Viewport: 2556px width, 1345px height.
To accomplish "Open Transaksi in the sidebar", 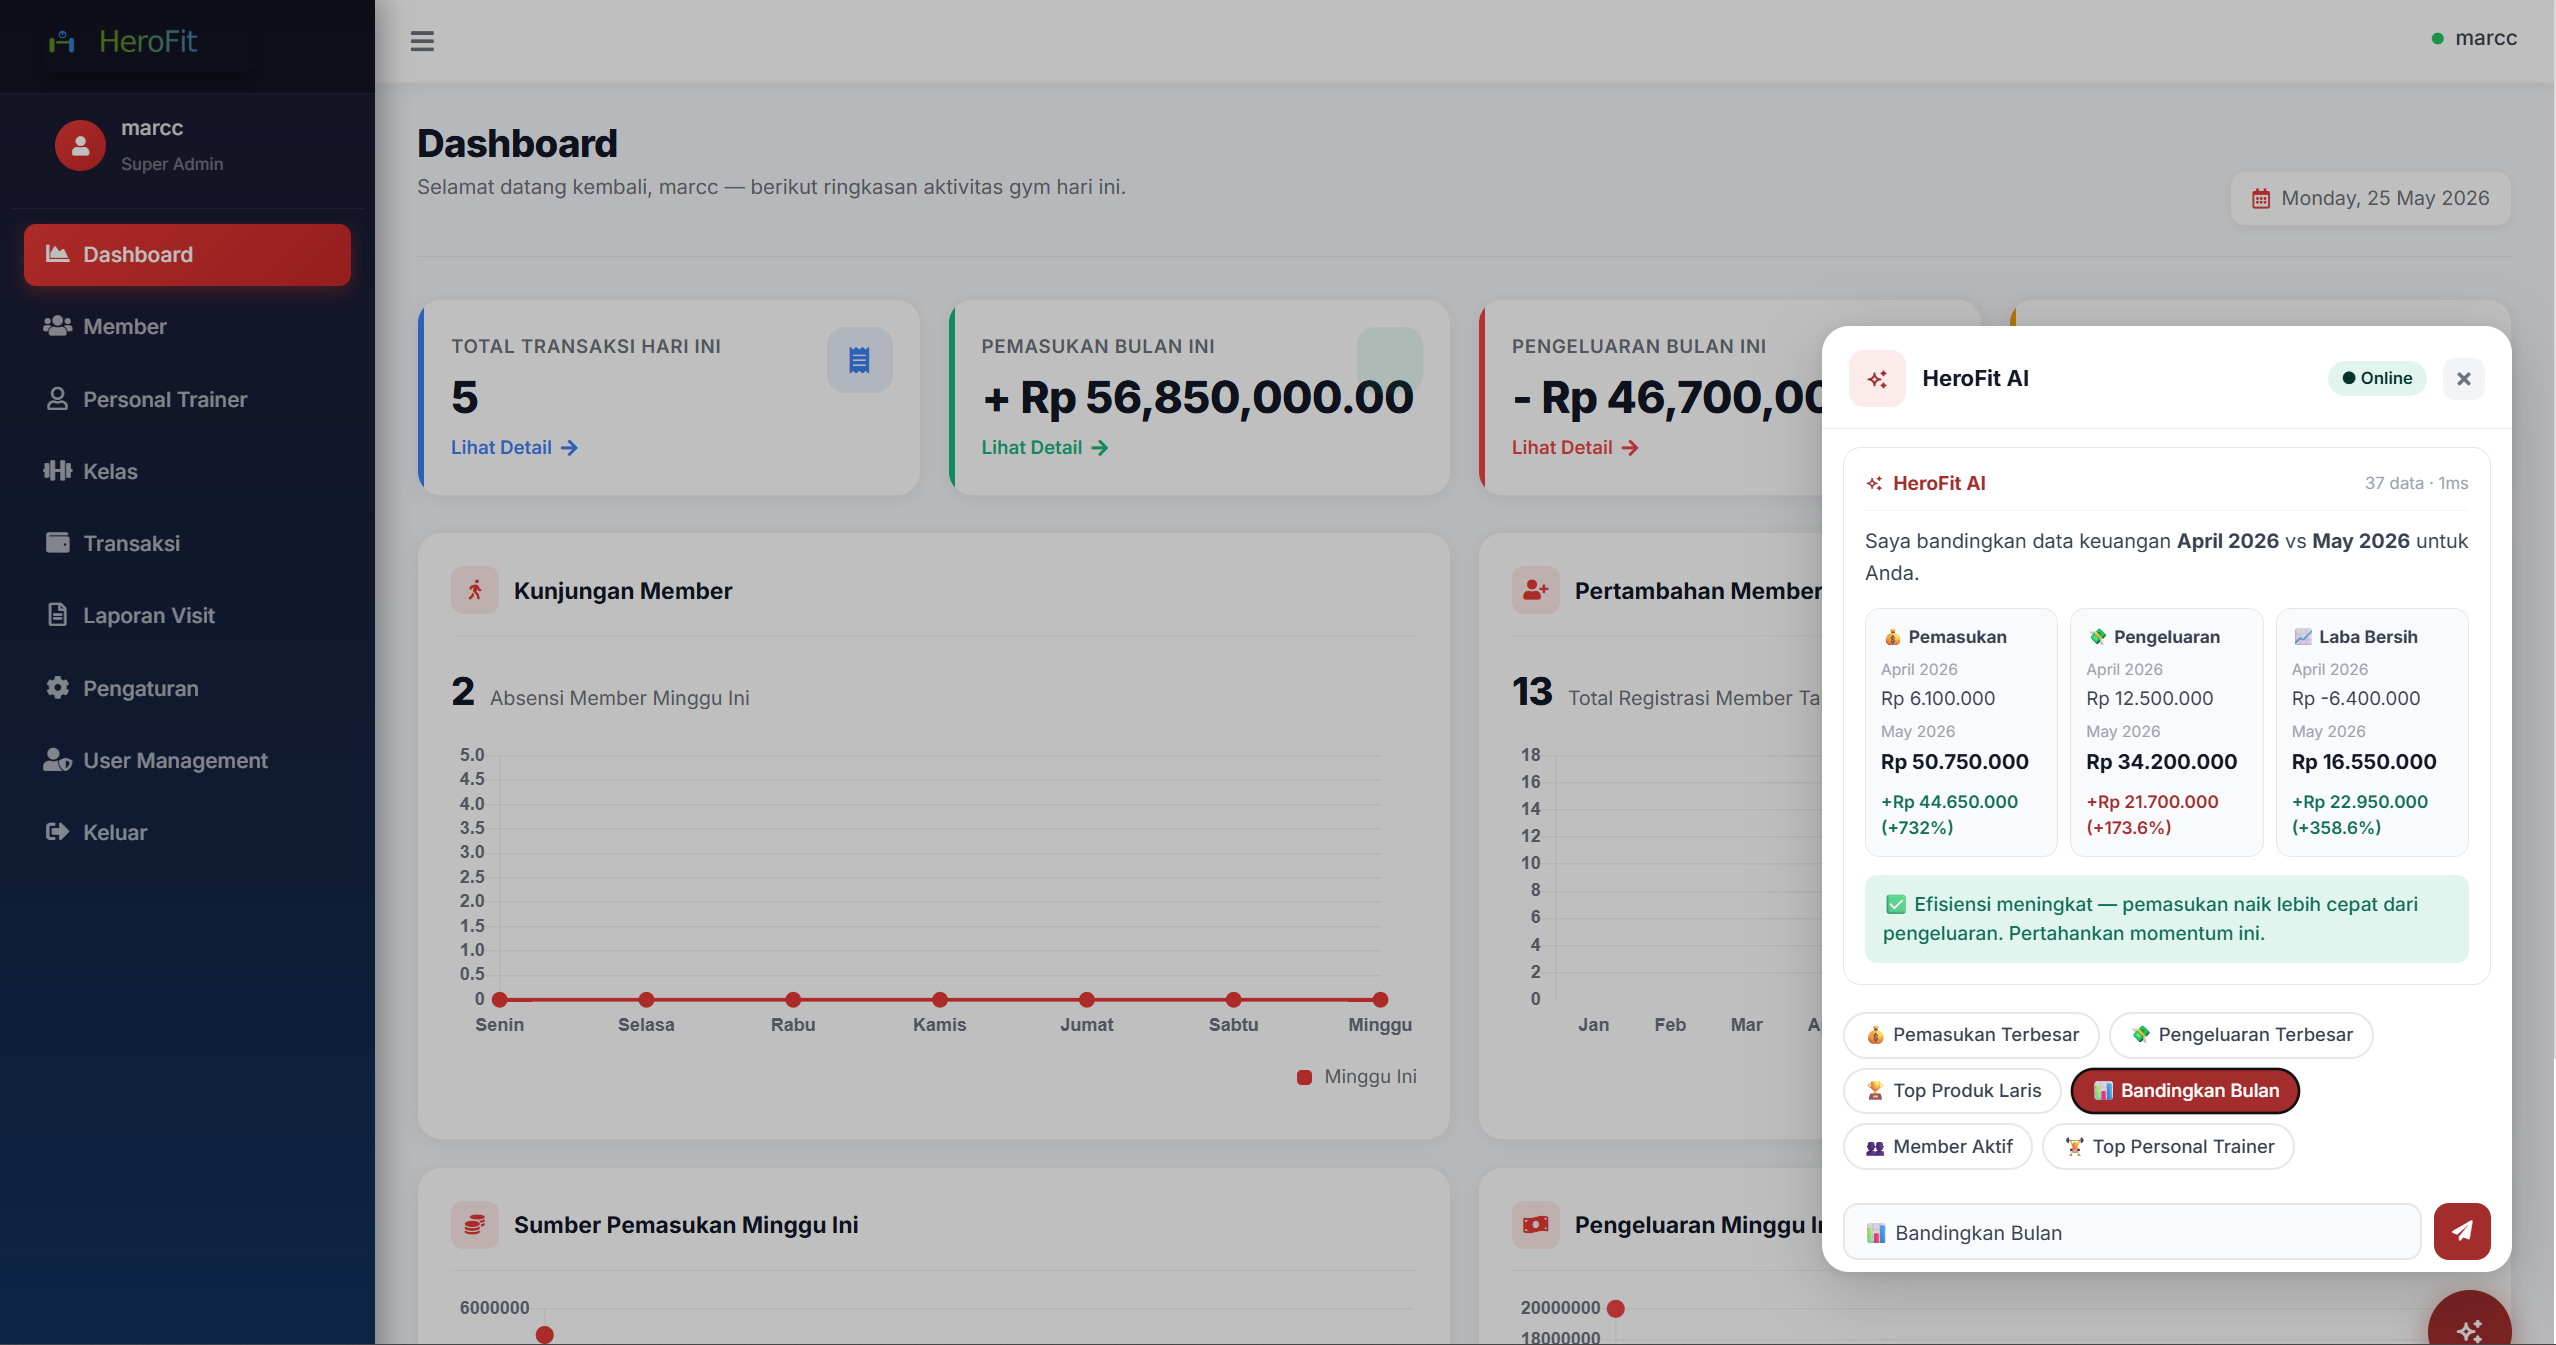I will [187, 543].
